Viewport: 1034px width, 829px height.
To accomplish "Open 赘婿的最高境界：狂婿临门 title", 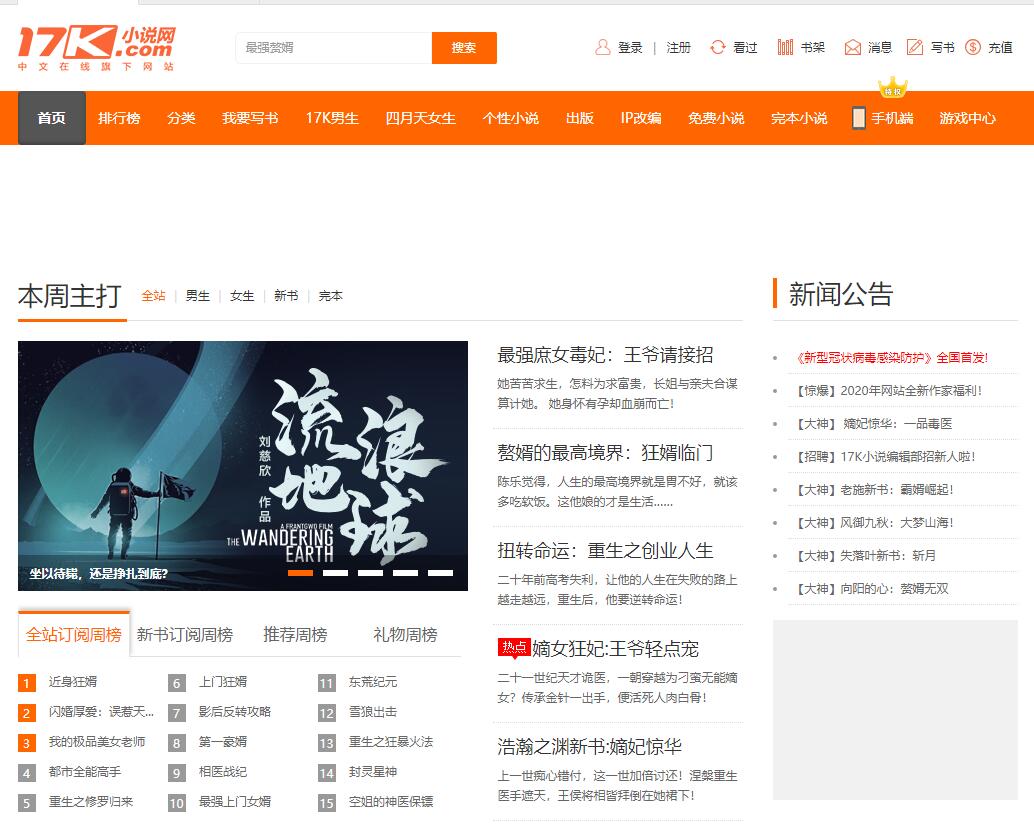I will (x=605, y=453).
